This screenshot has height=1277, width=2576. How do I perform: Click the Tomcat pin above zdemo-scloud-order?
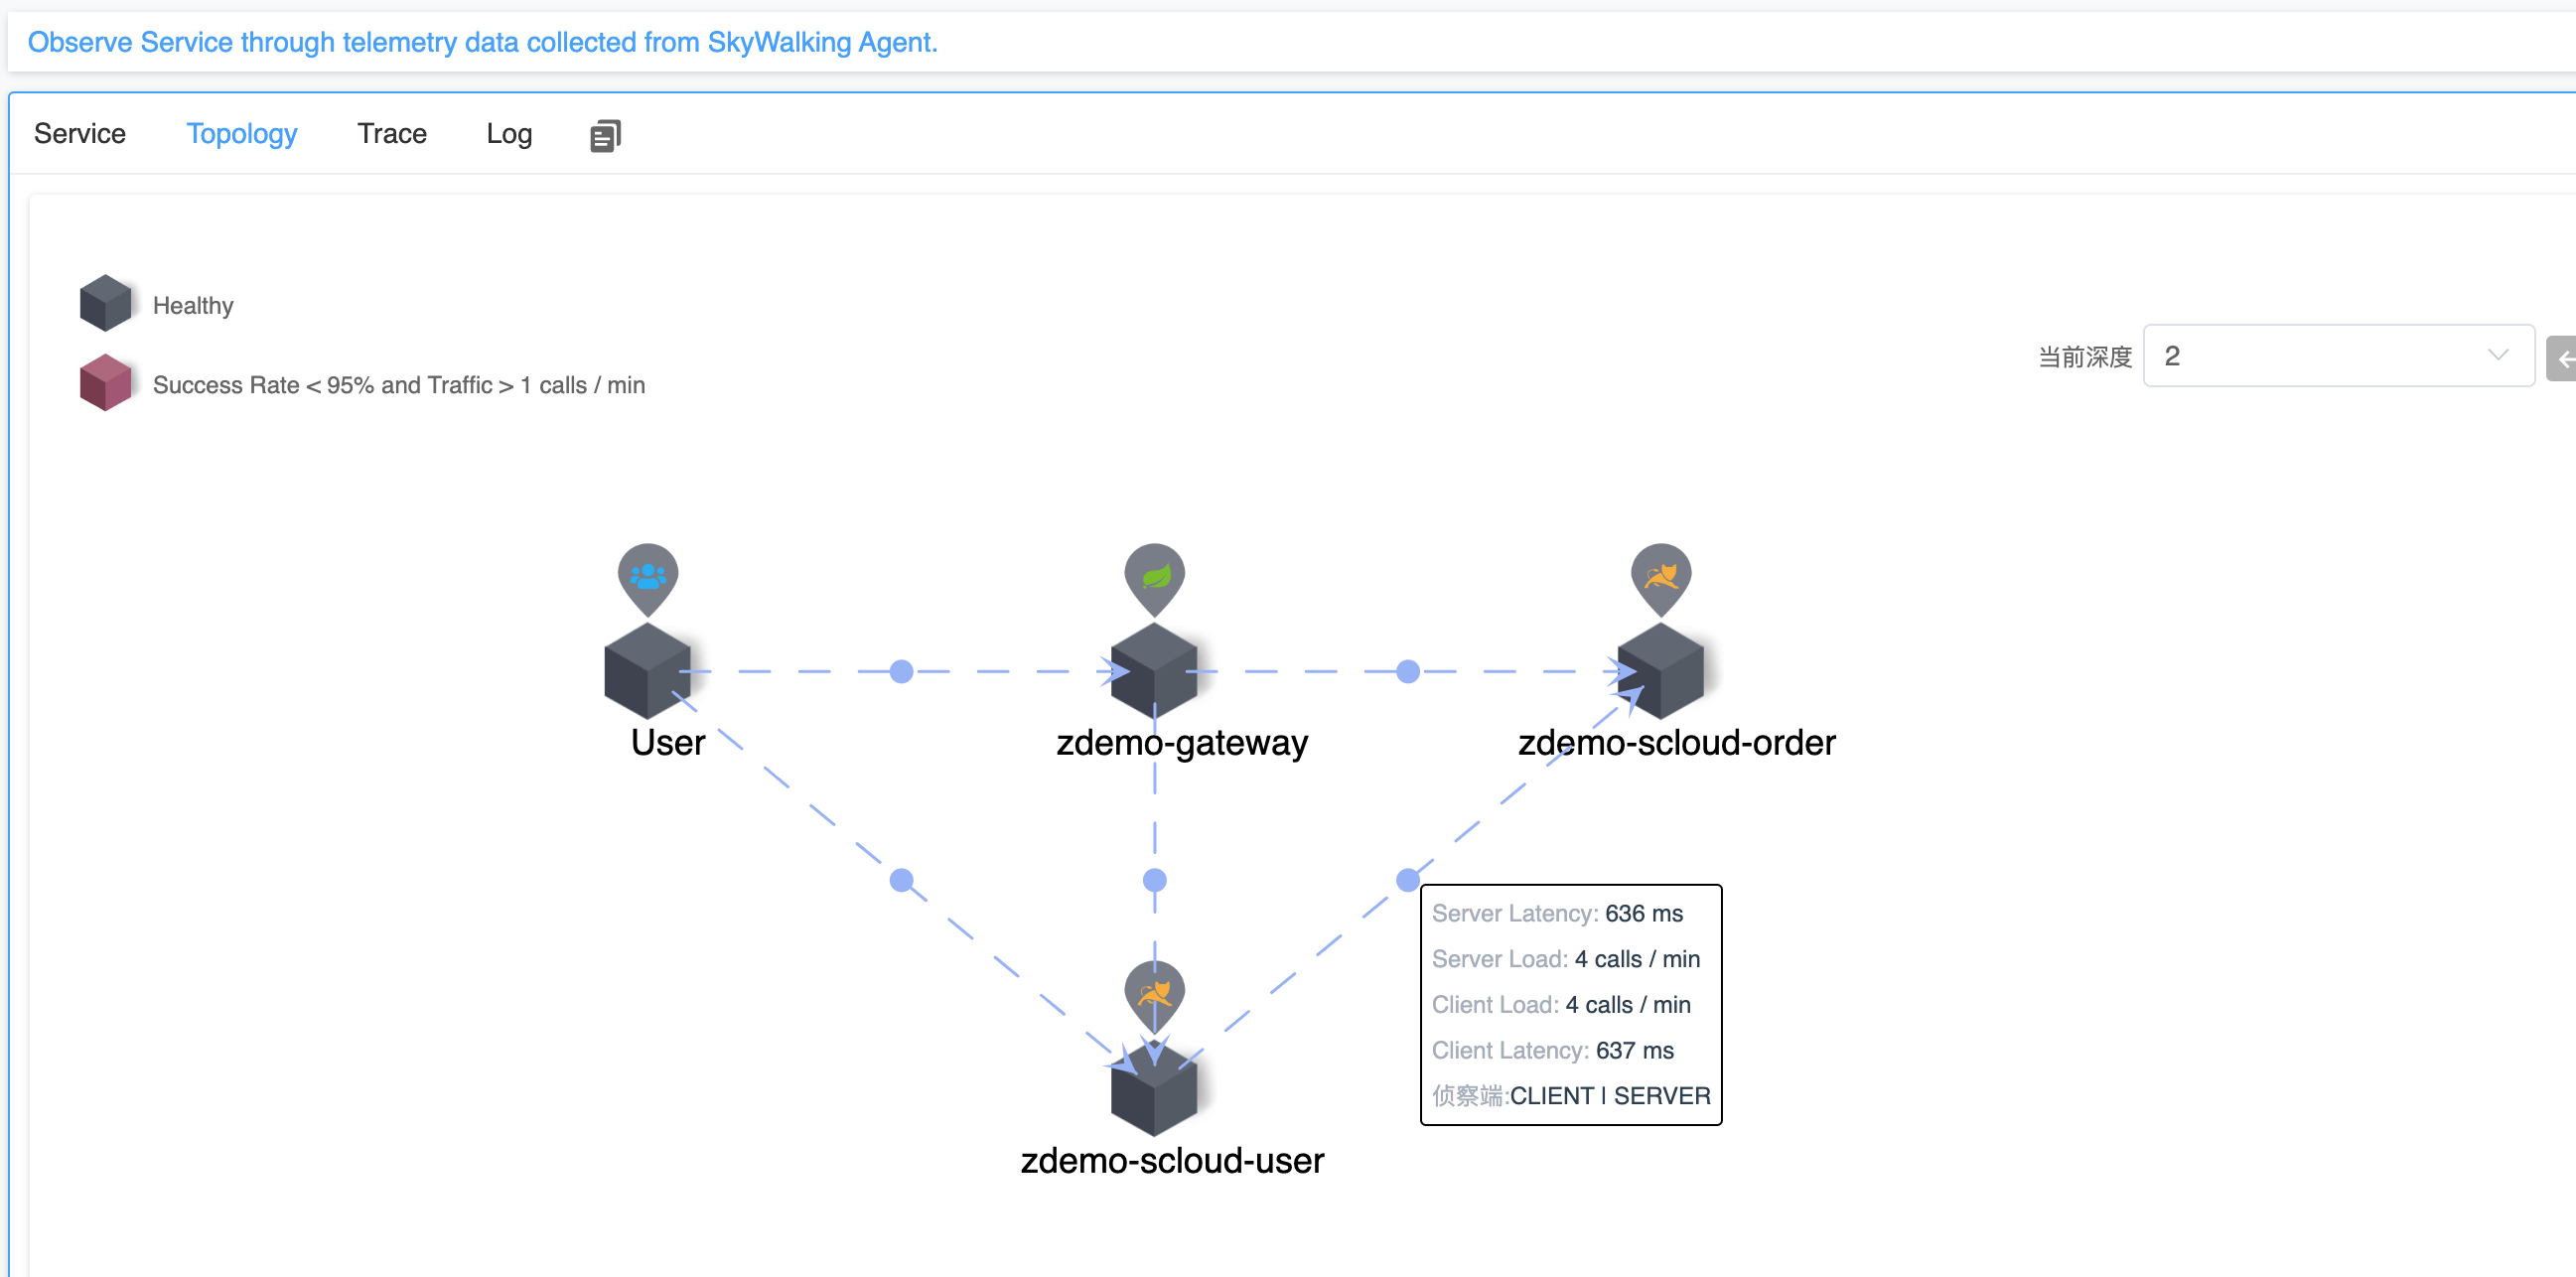(1660, 578)
